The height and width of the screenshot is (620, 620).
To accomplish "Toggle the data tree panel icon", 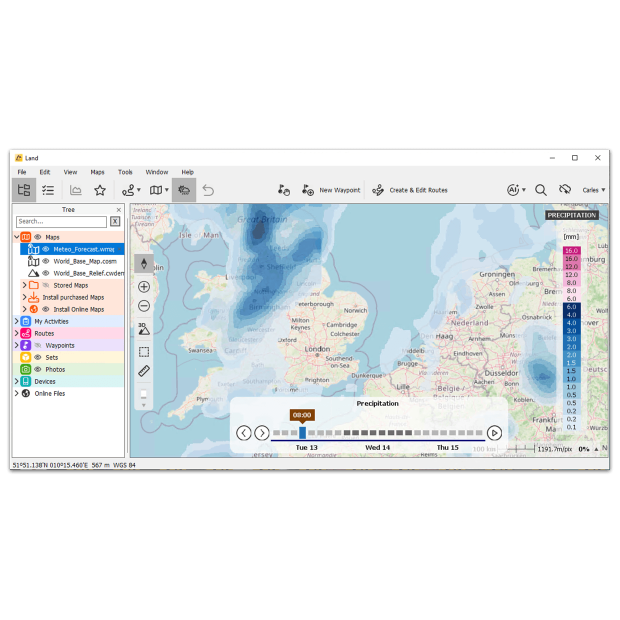I will pos(24,190).
